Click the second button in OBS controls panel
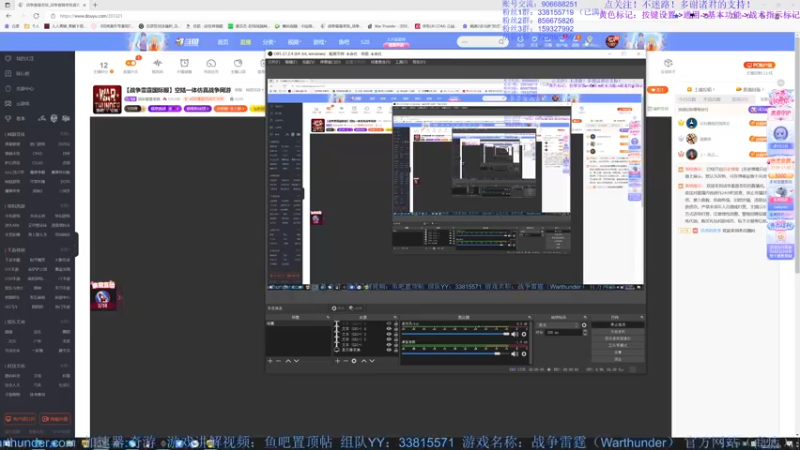The height and width of the screenshot is (450, 800). 618,332
